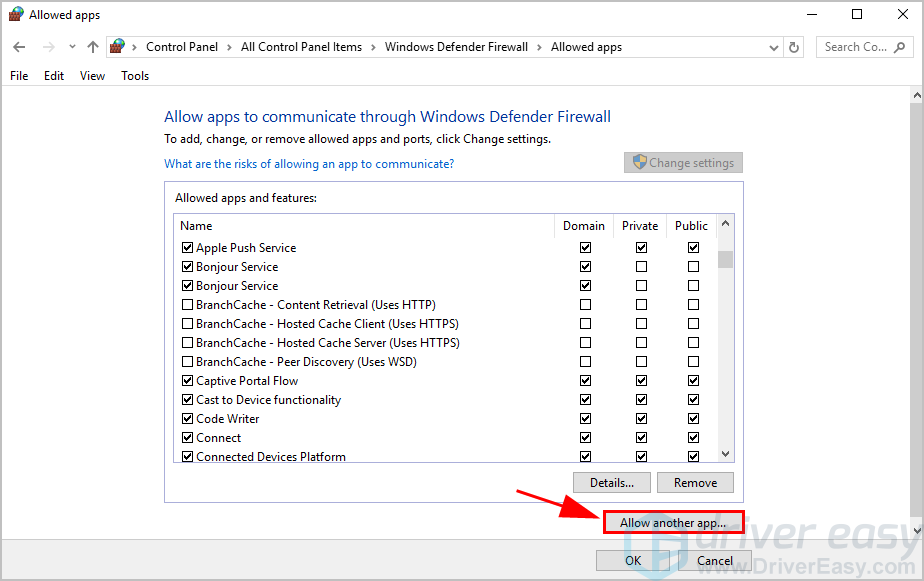Expand the chevron after Control Panel breadcrumb
The image size is (924, 581).
231,47
